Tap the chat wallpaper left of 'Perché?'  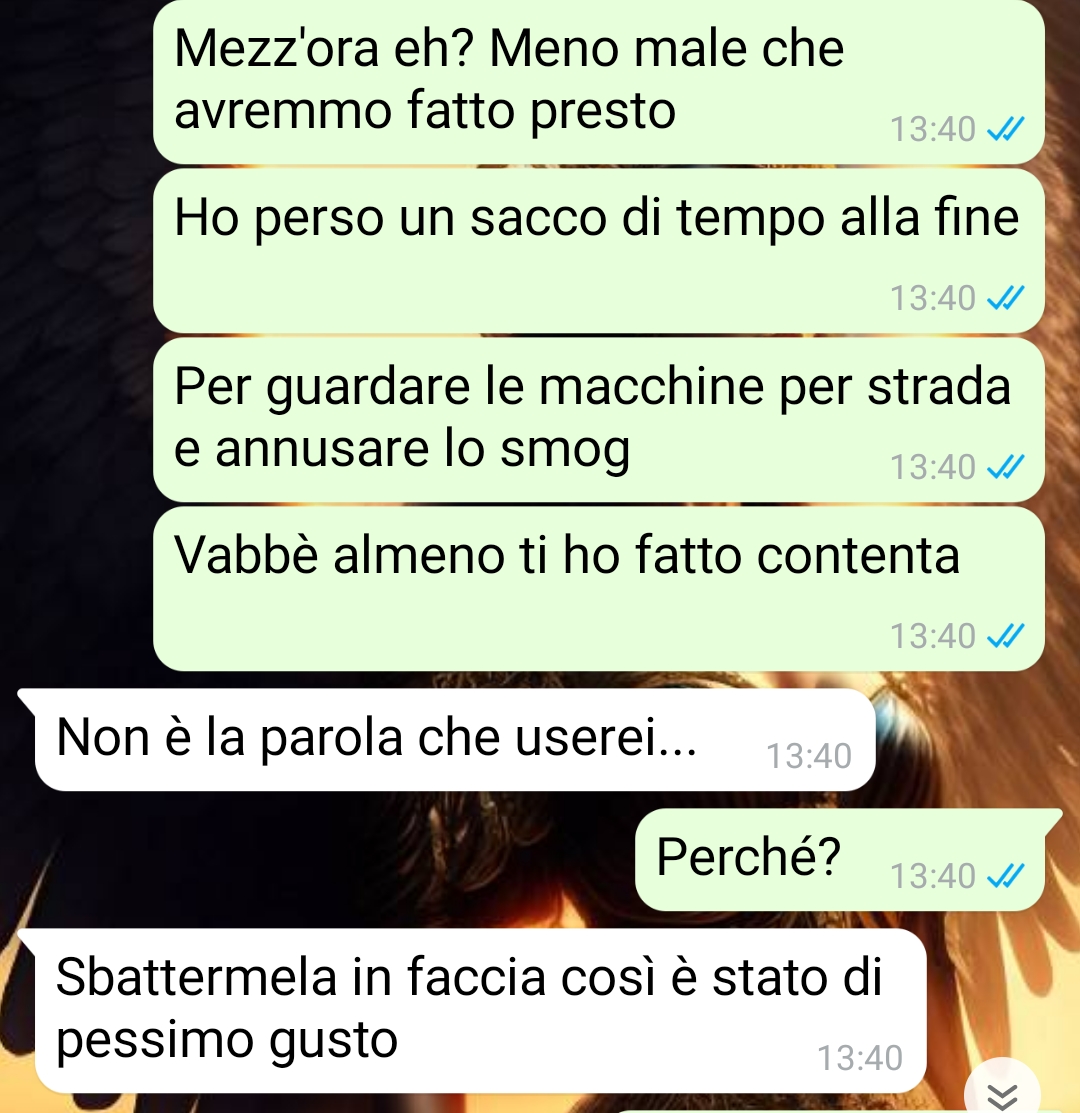pos(319,860)
